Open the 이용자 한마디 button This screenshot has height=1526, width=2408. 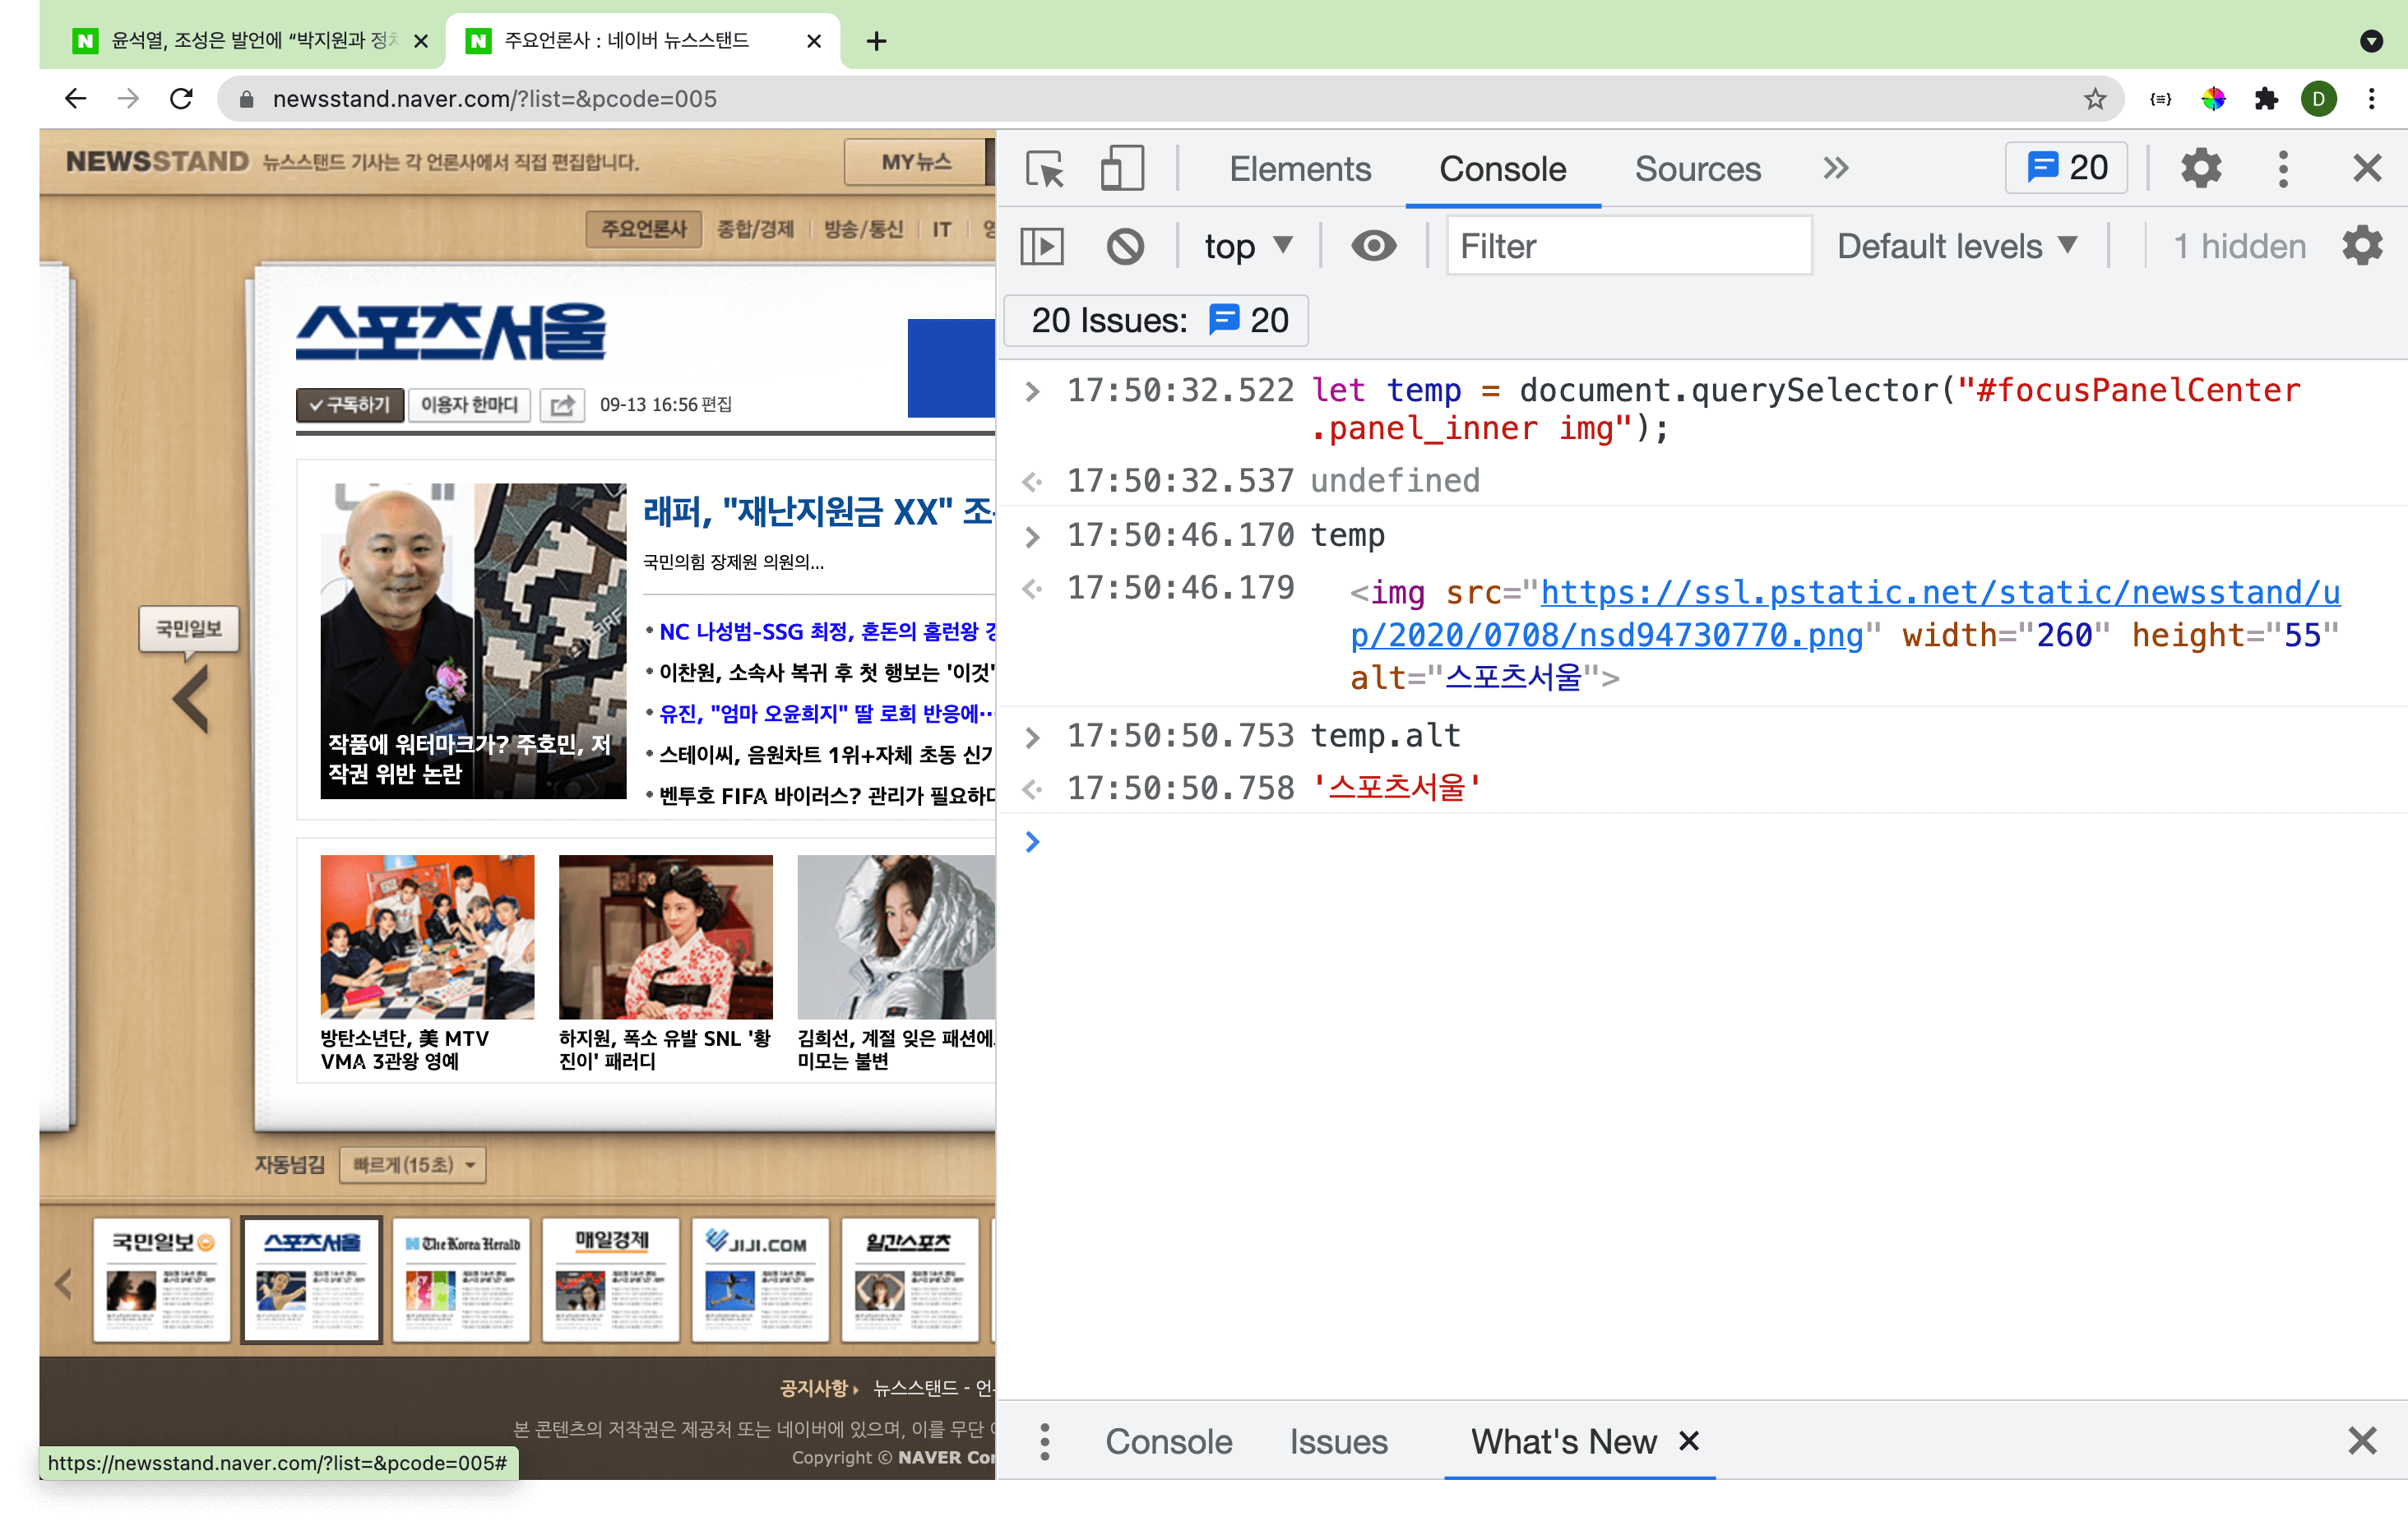[x=469, y=404]
